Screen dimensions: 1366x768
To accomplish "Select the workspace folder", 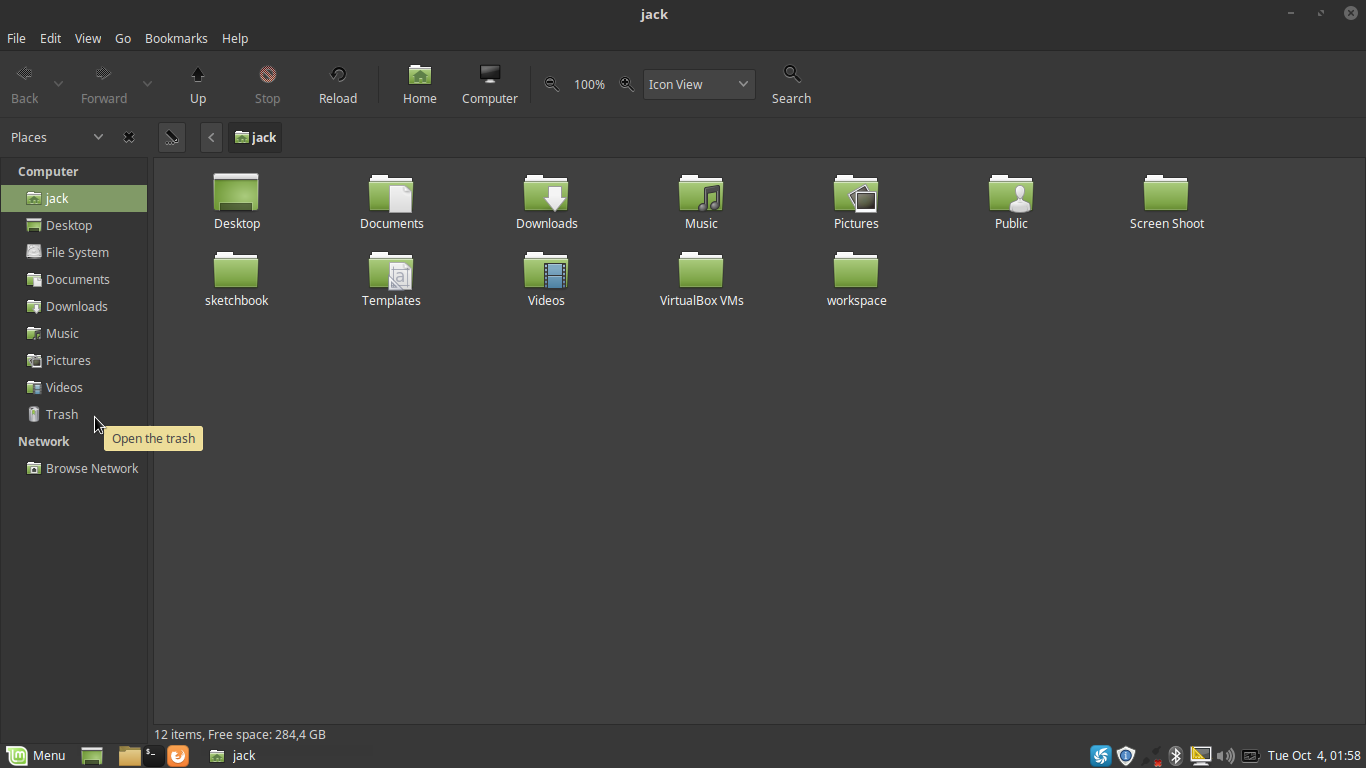I will tap(856, 279).
